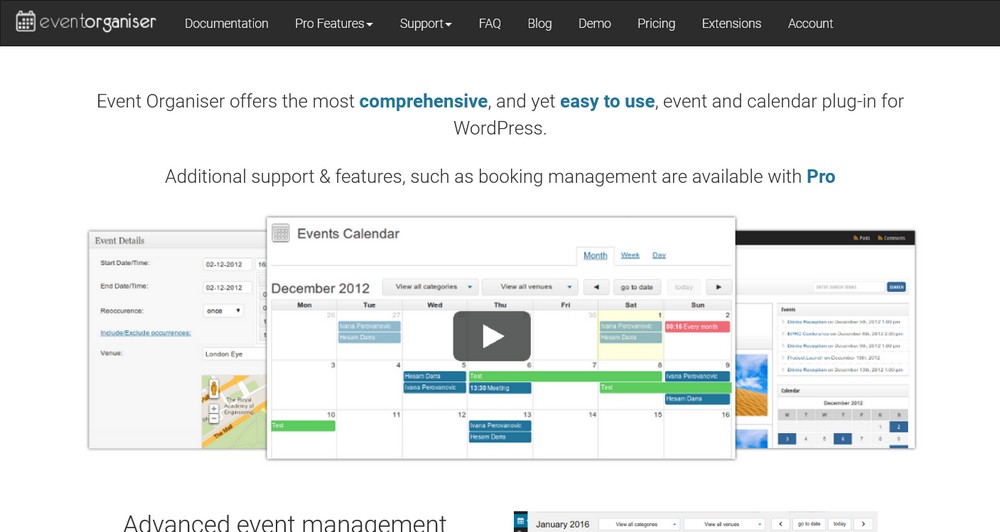Follow the 'Pro' link

(x=821, y=177)
